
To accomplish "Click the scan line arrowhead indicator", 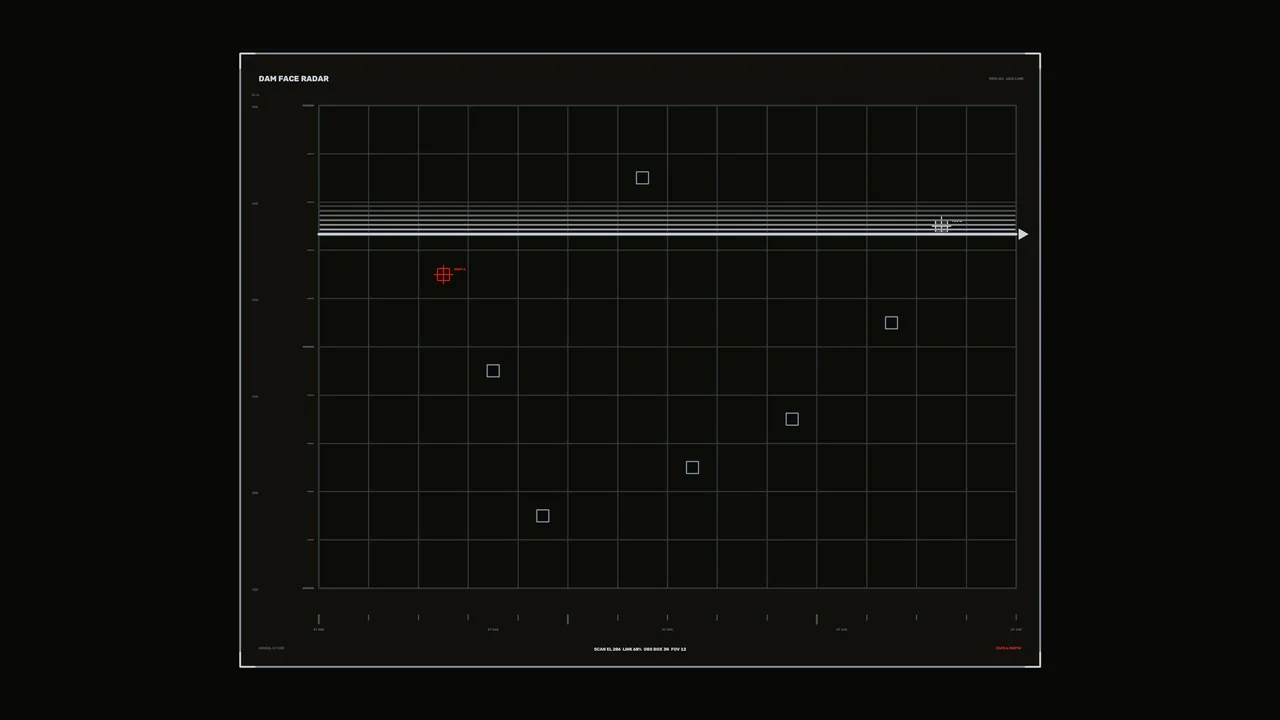I will [1023, 234].
